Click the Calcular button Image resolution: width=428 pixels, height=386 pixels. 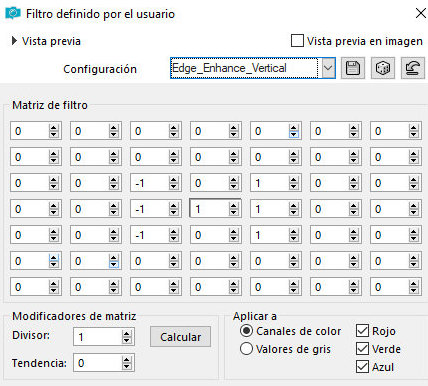coord(180,337)
